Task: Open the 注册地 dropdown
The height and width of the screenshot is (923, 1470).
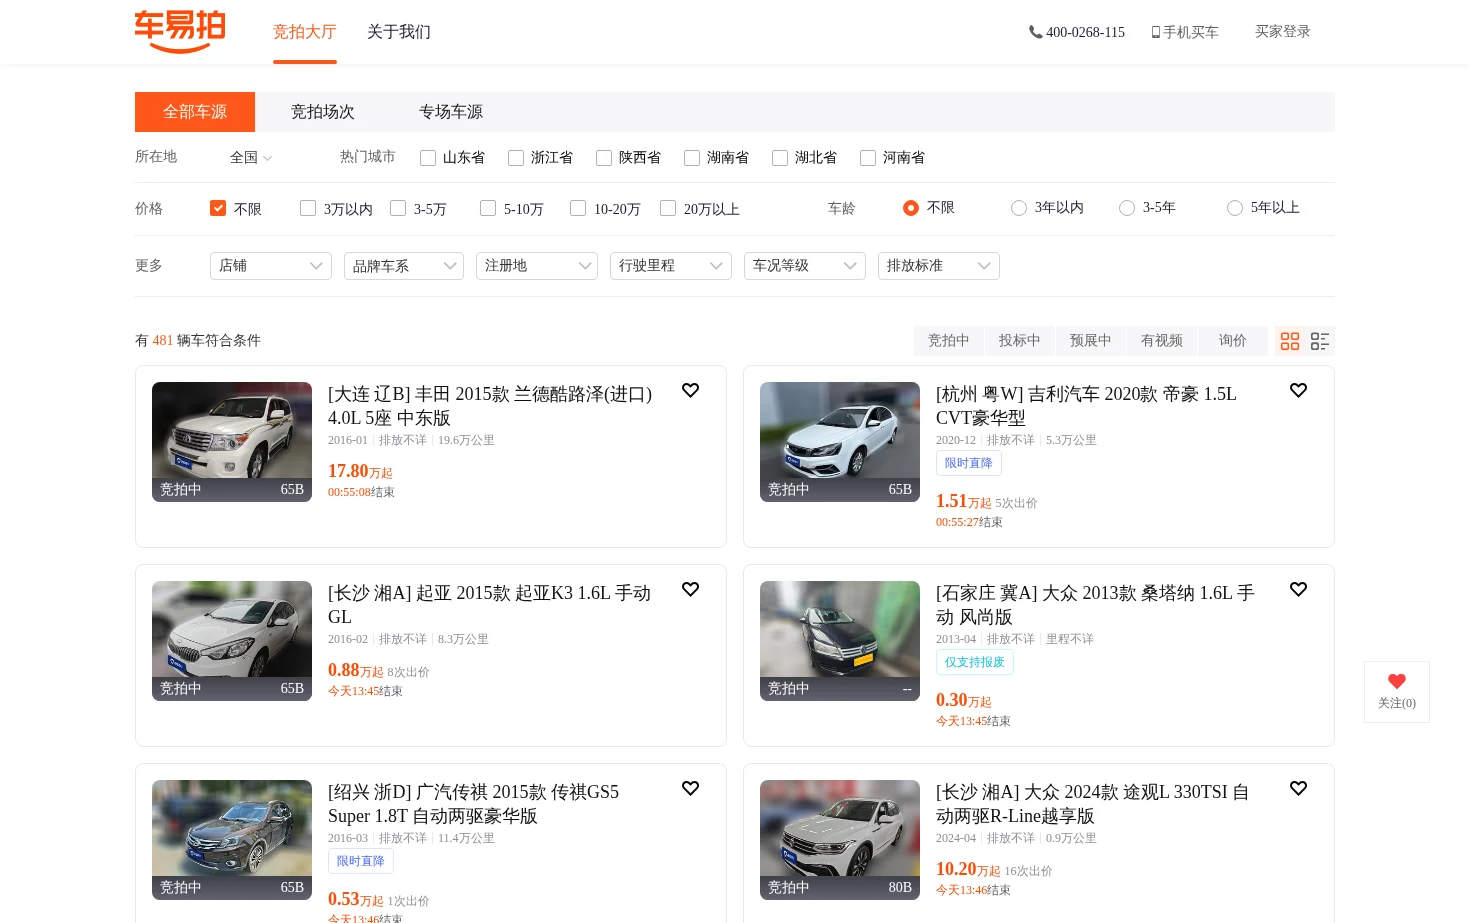Action: (x=537, y=266)
